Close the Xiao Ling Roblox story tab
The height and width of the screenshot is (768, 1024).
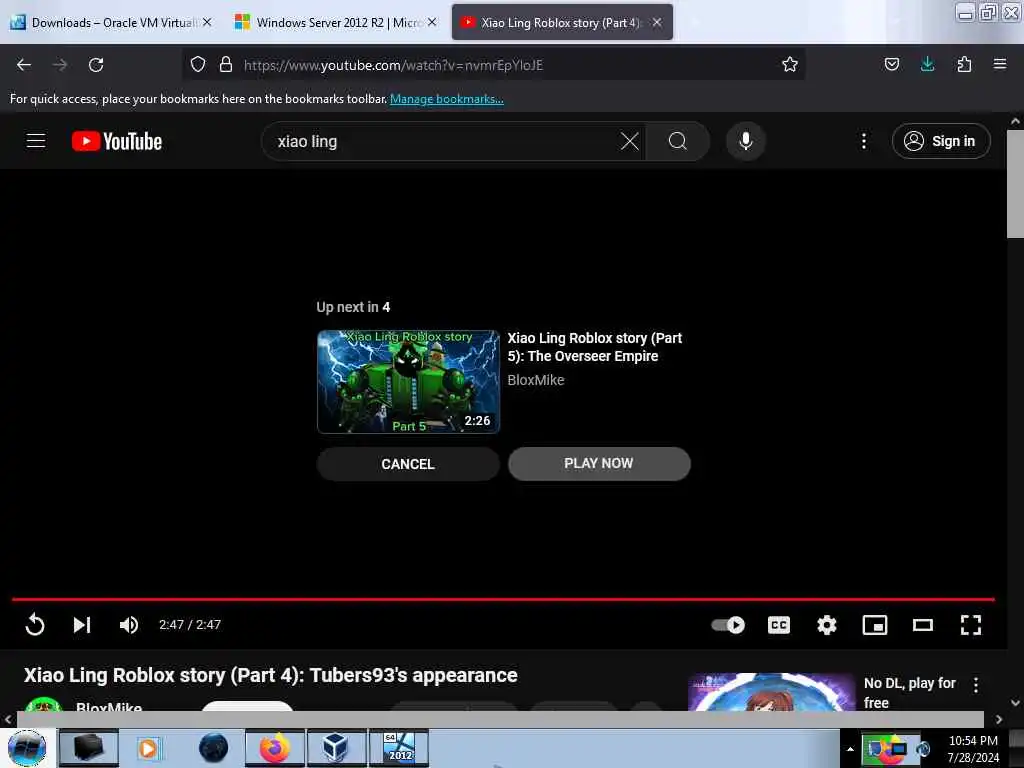pyautogui.click(x=657, y=22)
